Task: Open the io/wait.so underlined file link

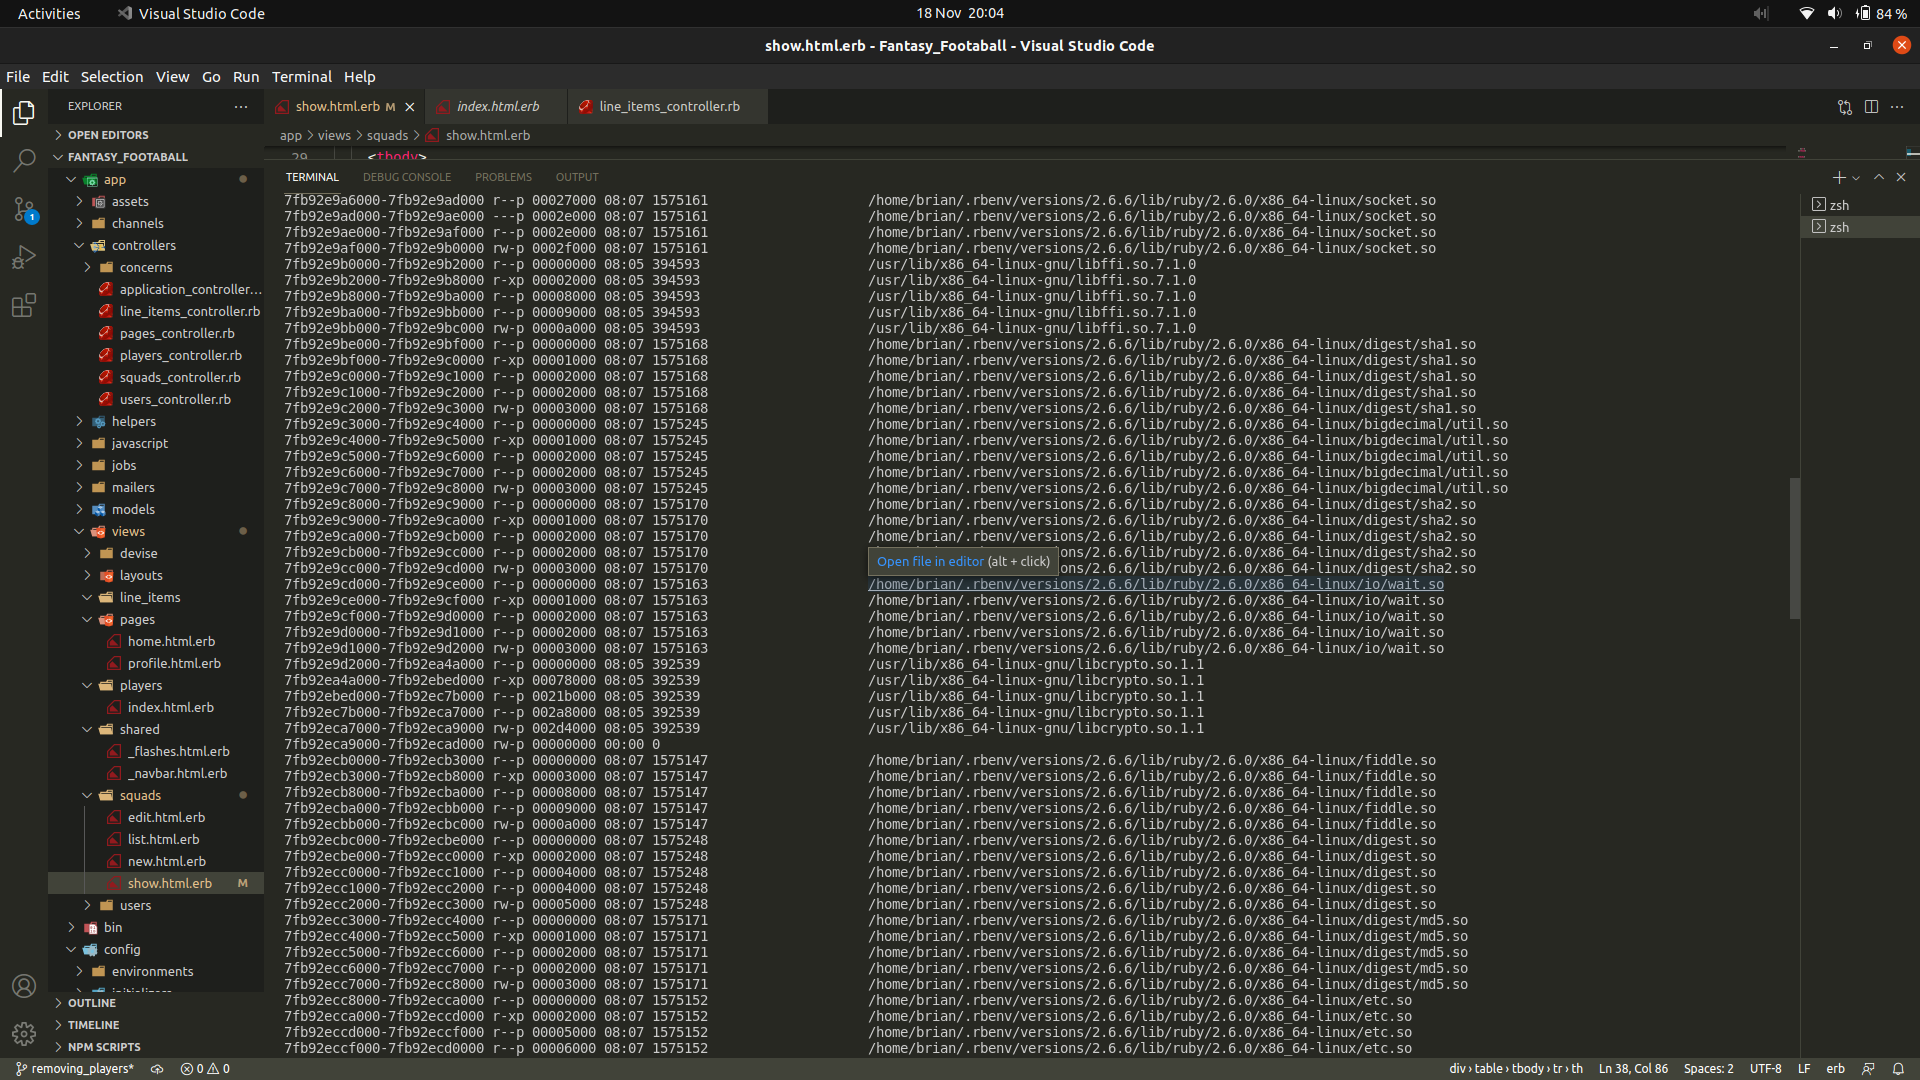Action: pos(1155,584)
